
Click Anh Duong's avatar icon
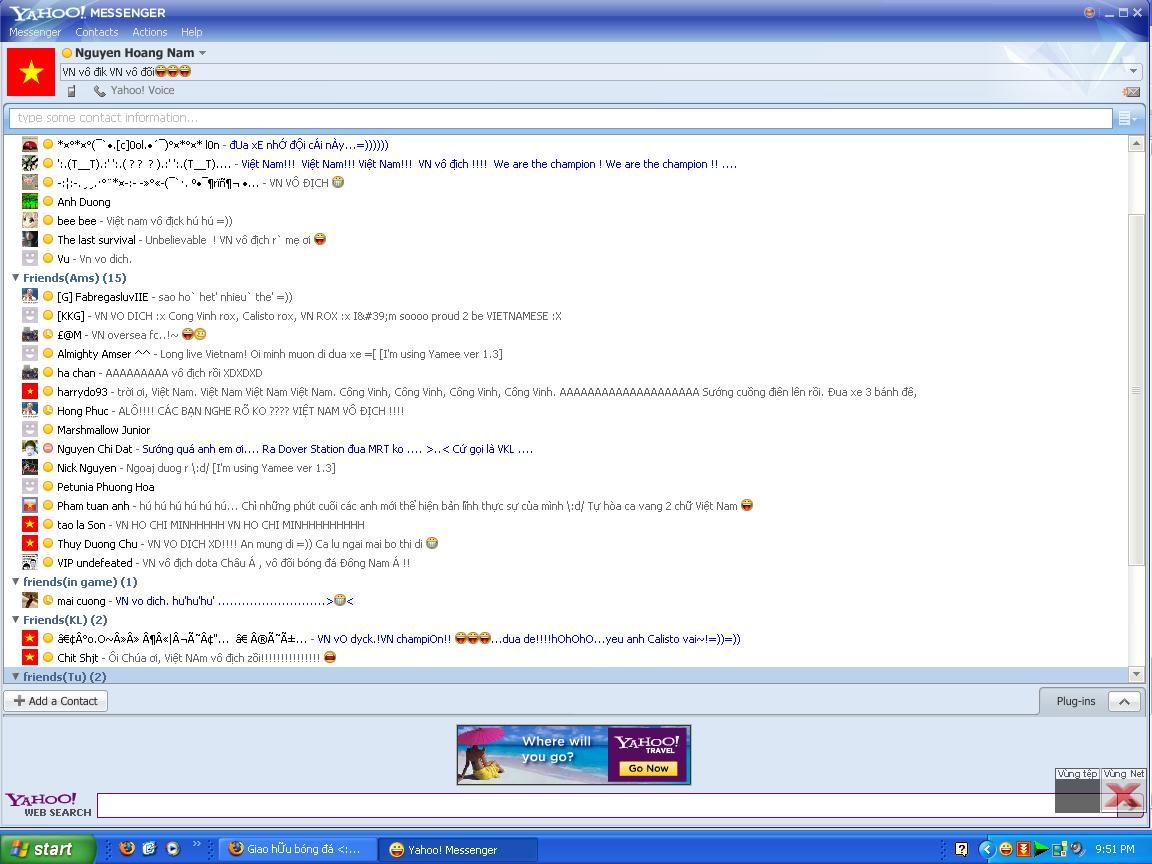[x=30, y=202]
